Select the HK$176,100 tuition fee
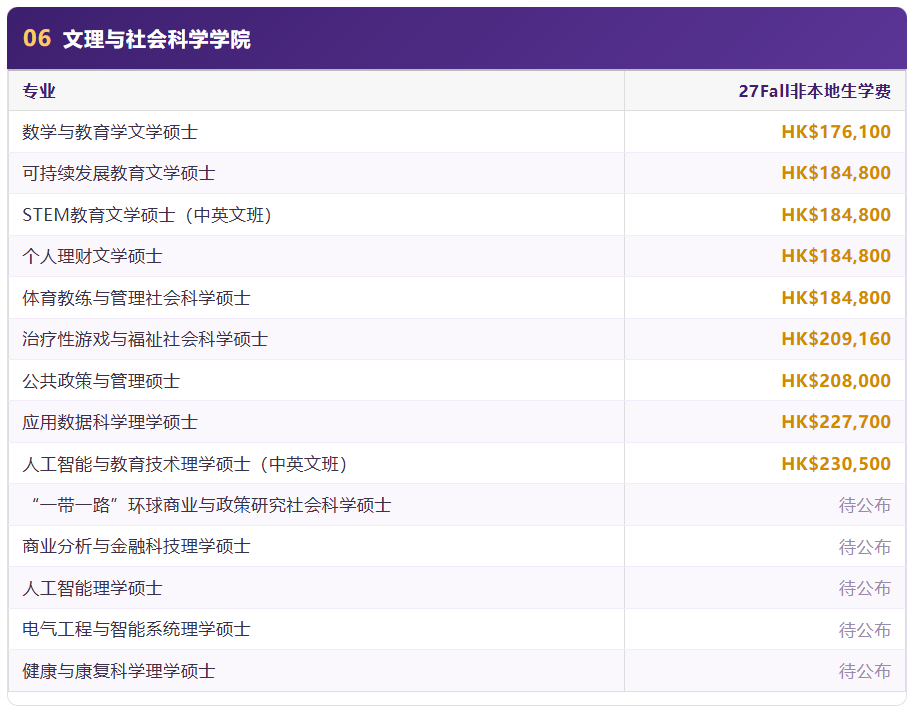 click(836, 132)
